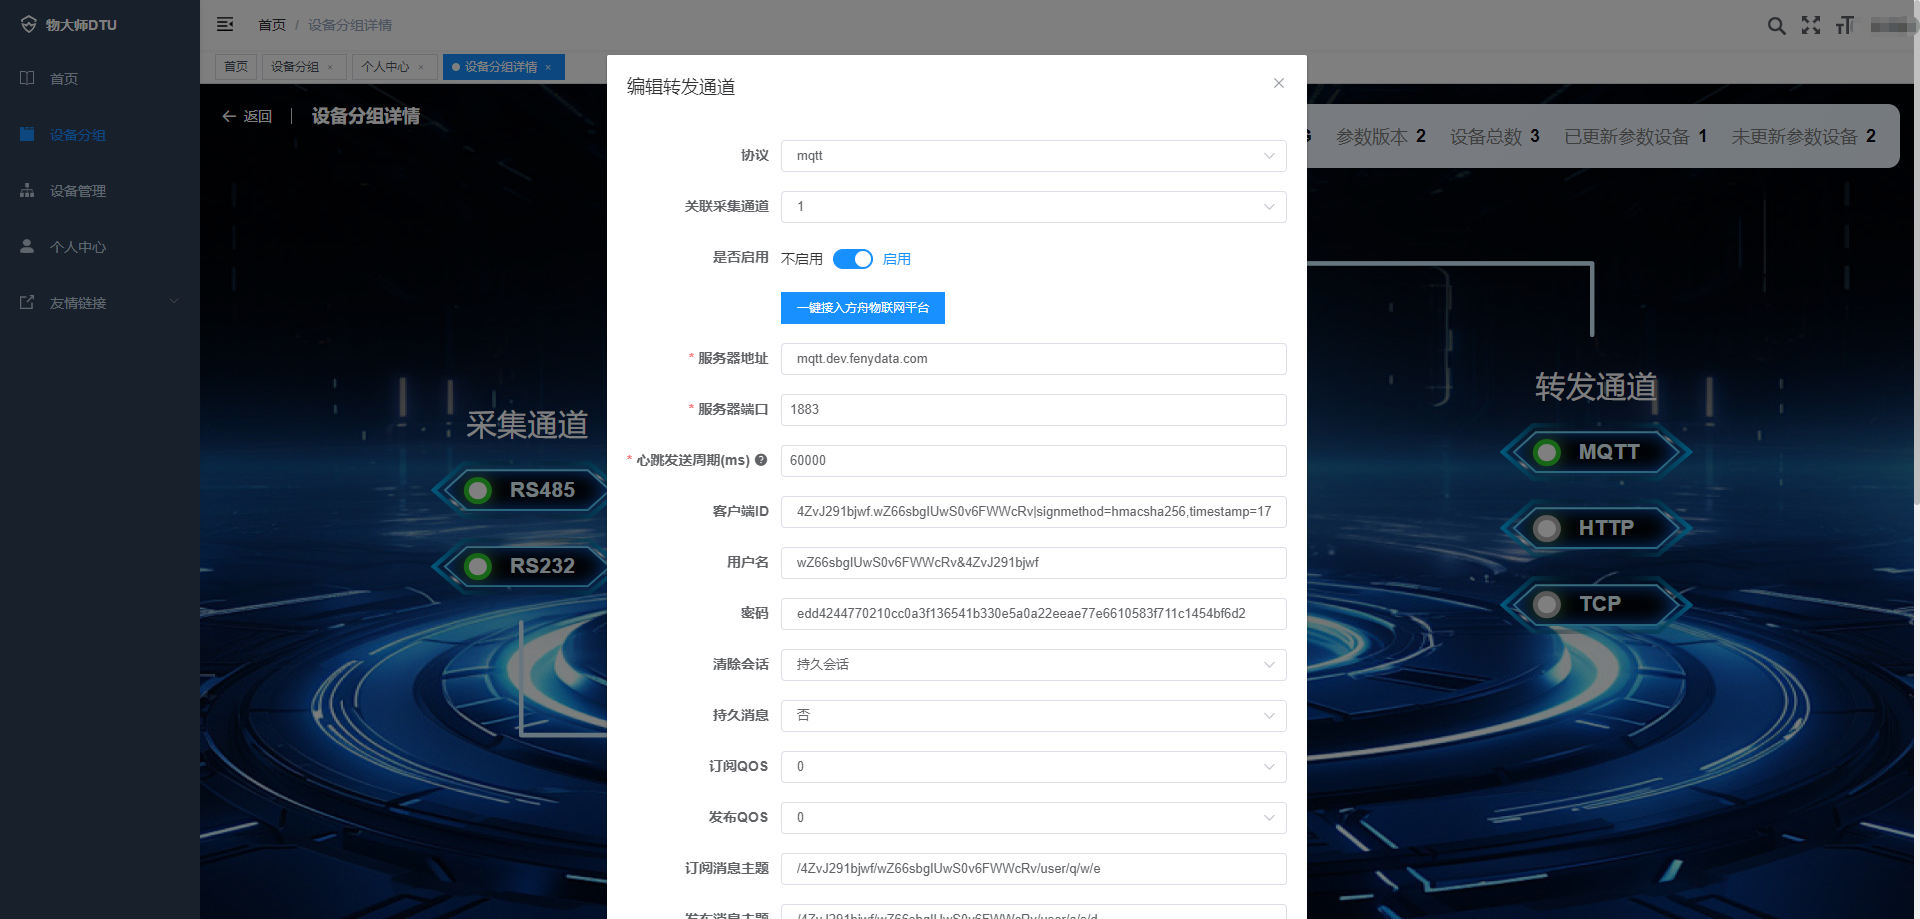Enable the 是否启用 switch

coord(853,258)
